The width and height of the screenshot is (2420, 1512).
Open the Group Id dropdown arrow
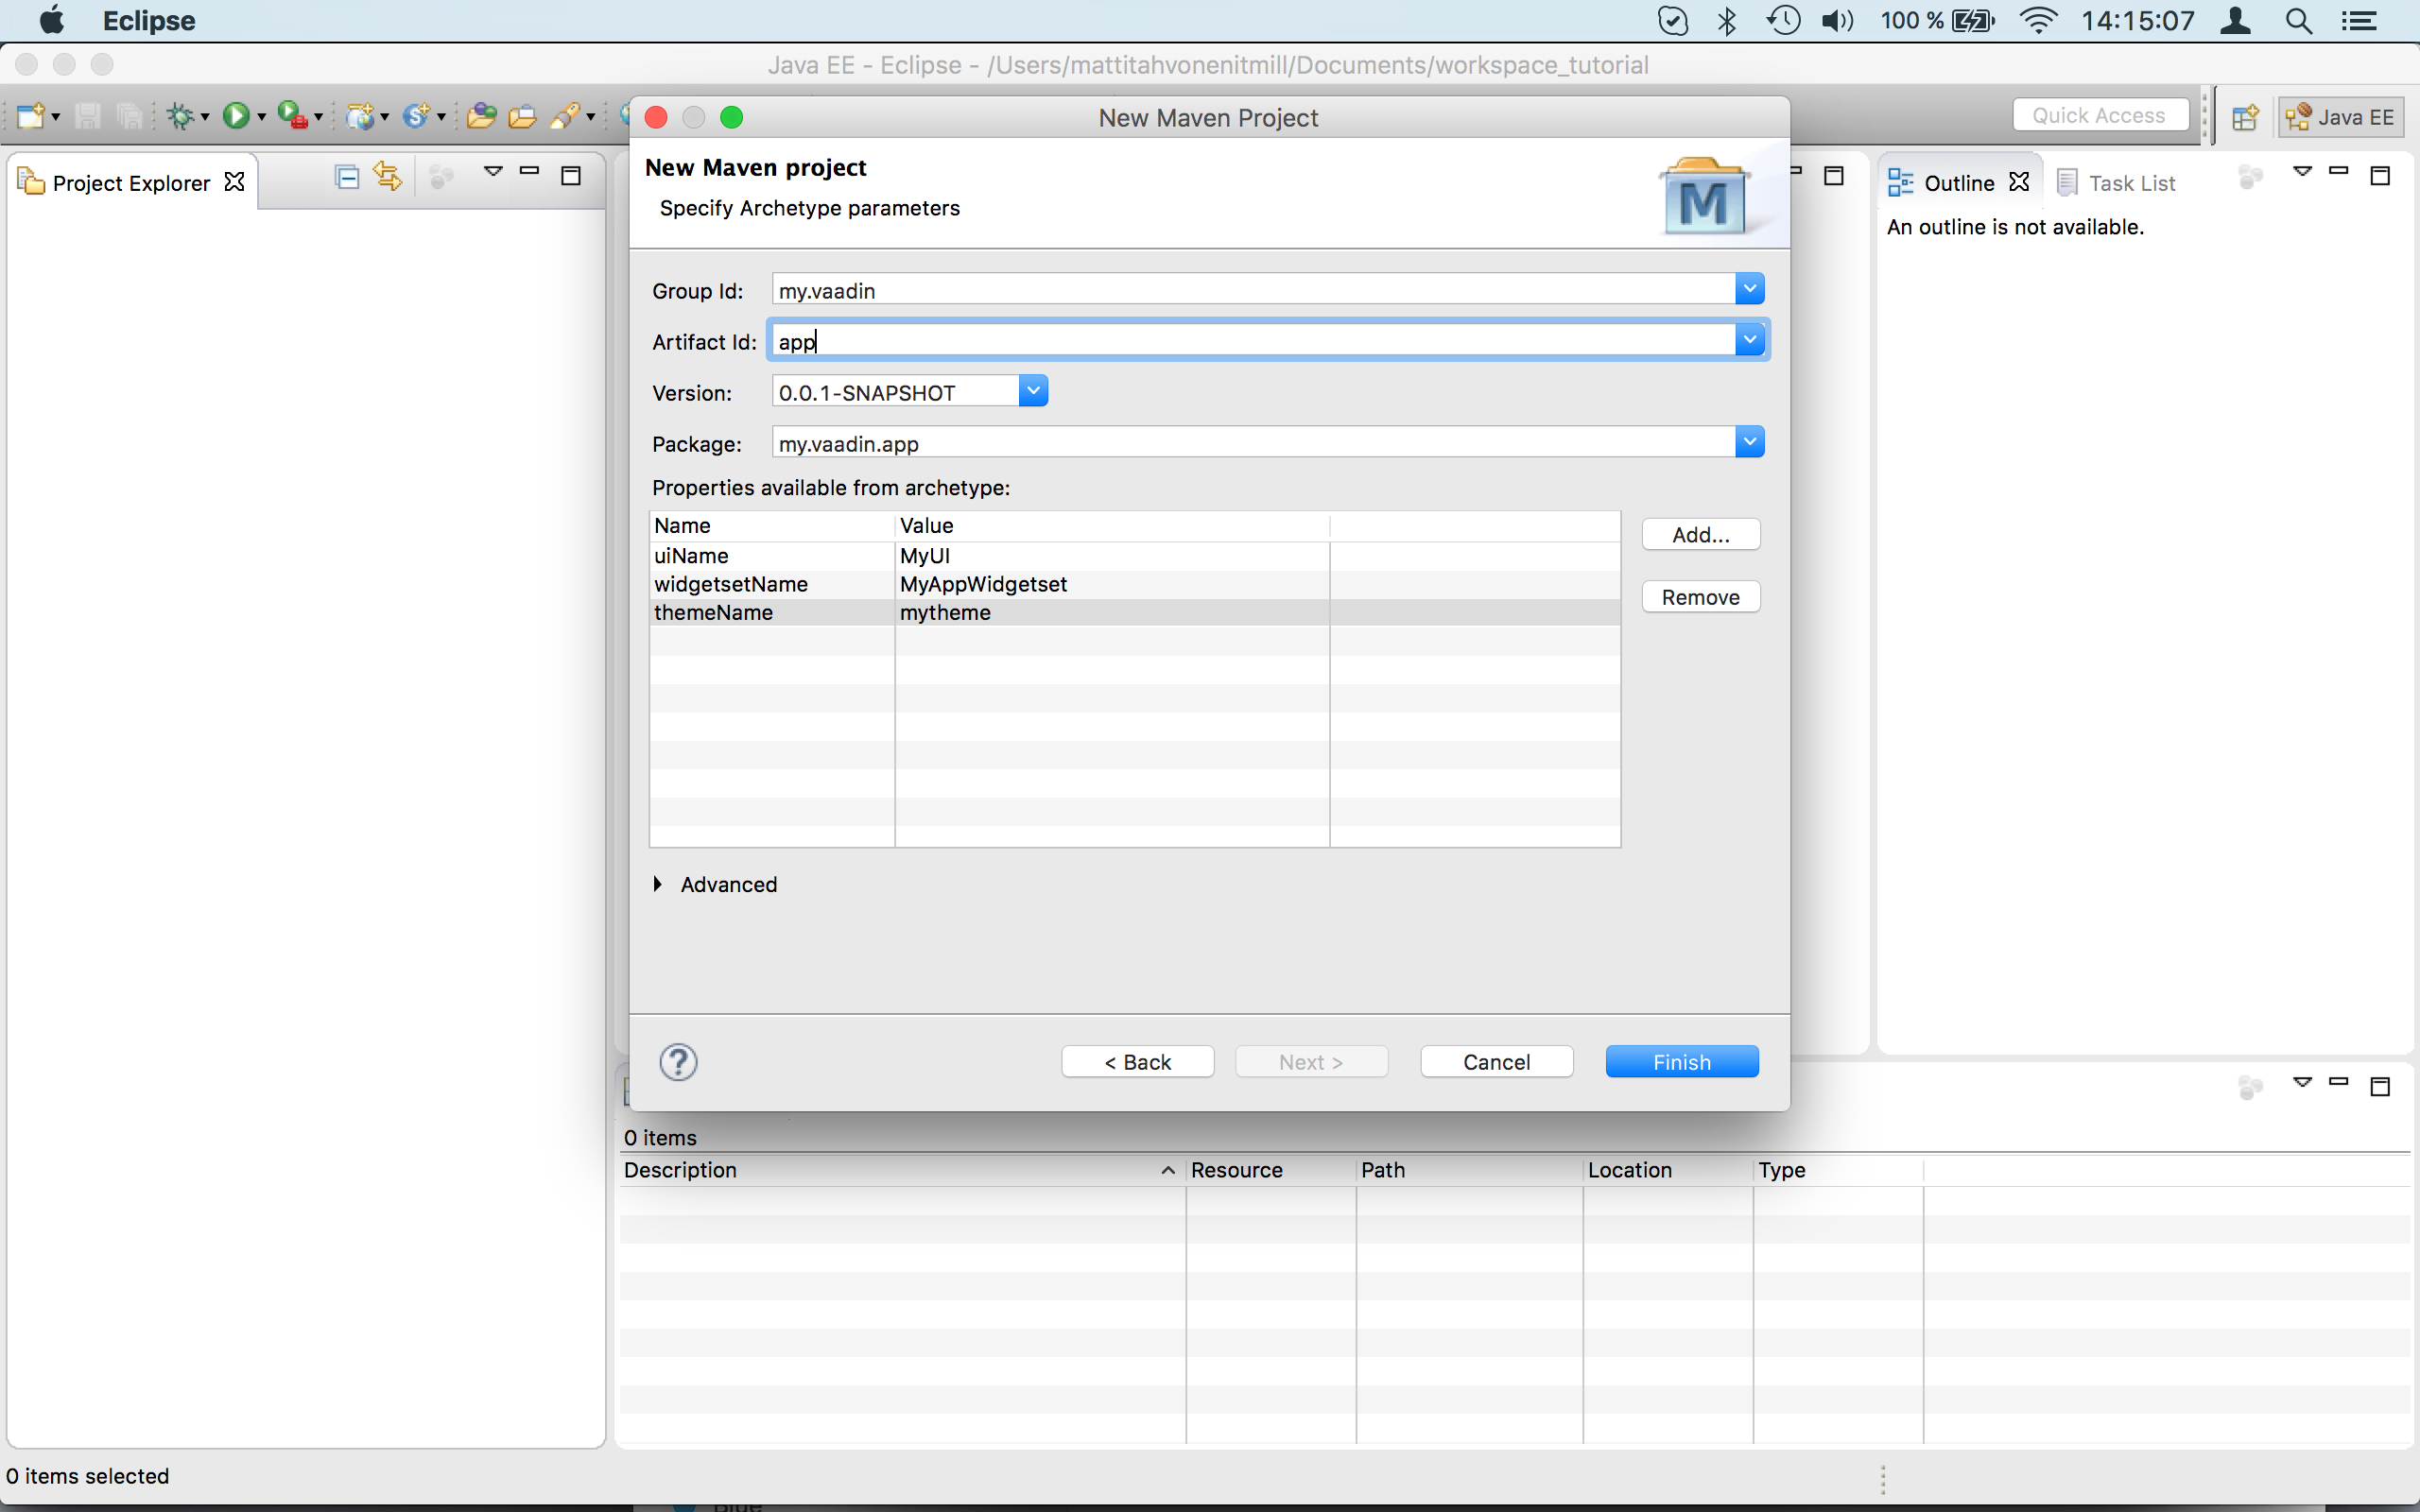[x=1749, y=289]
